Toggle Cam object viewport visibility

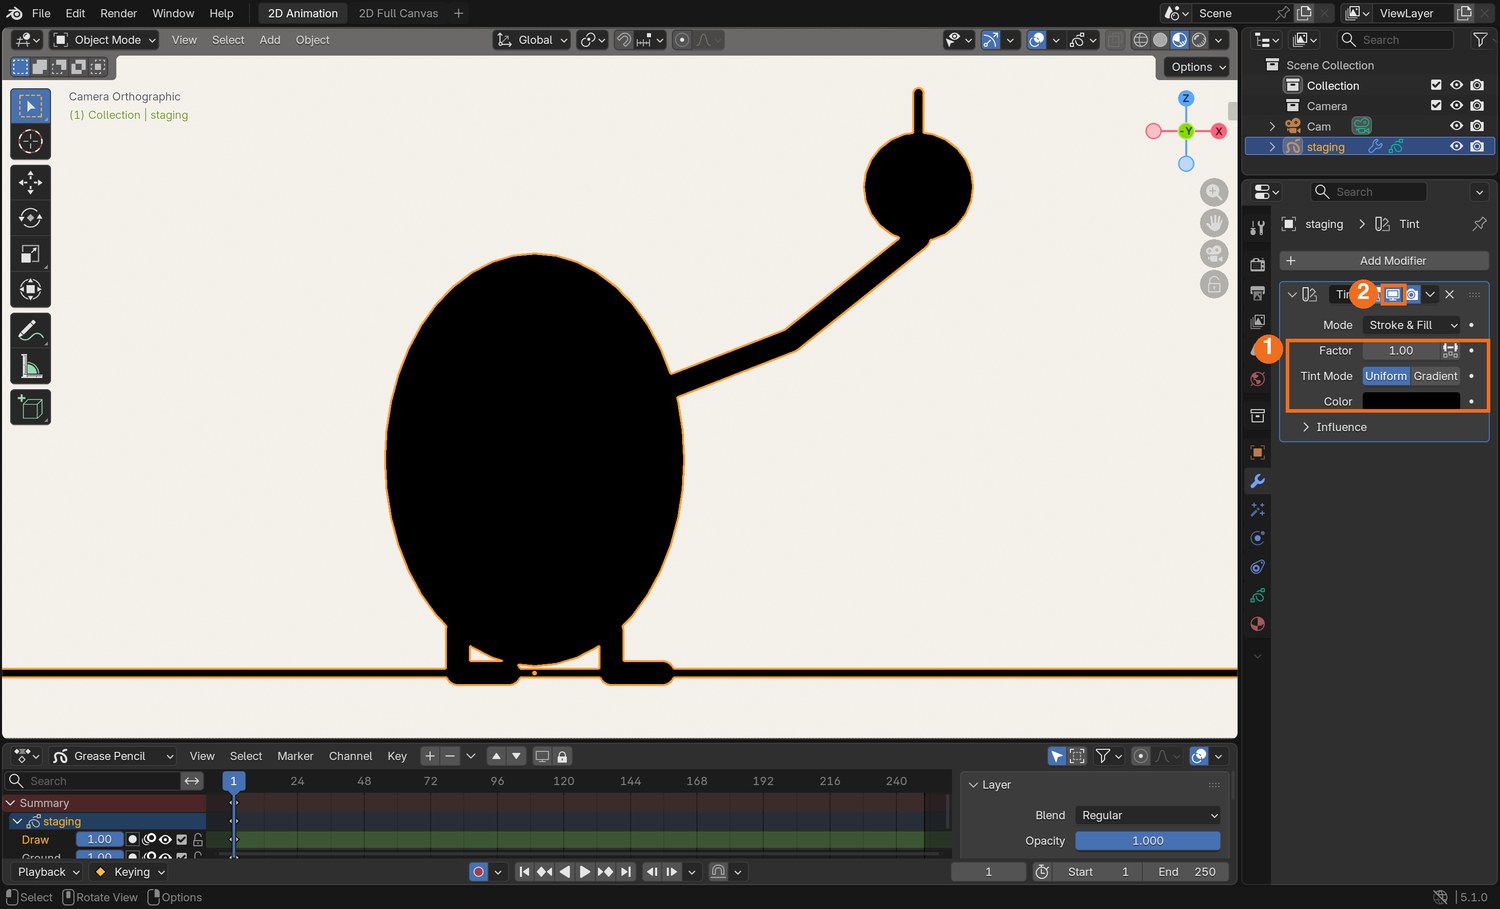1456,126
